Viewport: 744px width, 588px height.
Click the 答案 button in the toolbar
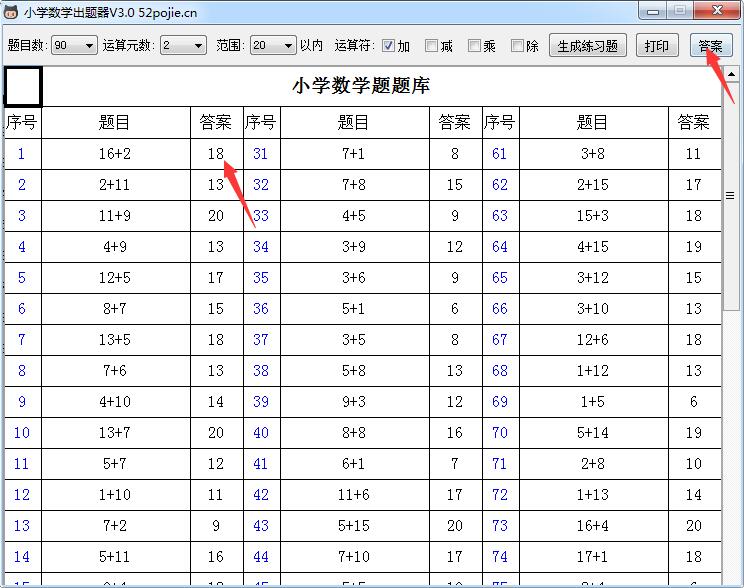point(710,46)
